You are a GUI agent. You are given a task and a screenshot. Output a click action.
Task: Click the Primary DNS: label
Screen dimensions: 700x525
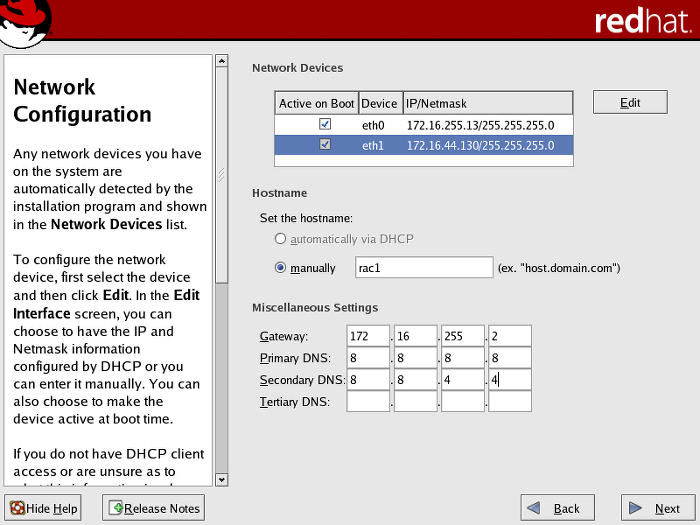click(x=295, y=358)
